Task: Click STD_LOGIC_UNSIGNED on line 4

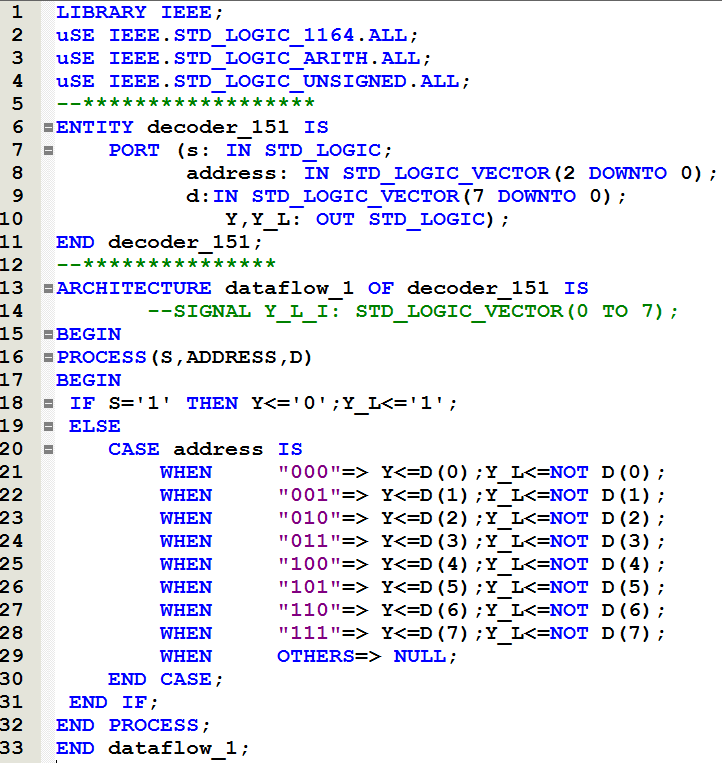Action: tap(290, 81)
